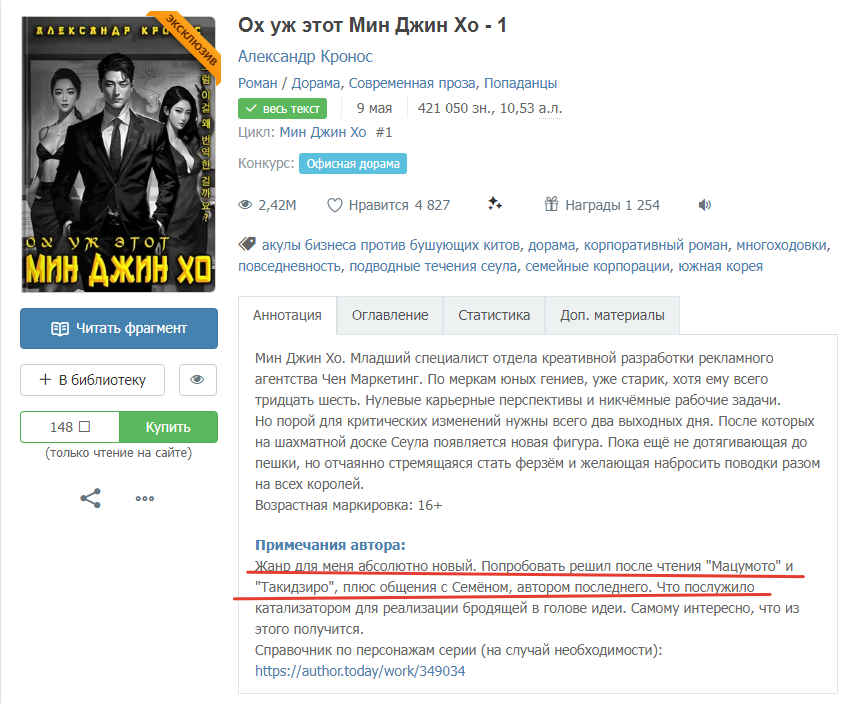Open the three-dots more options menu

(x=145, y=498)
